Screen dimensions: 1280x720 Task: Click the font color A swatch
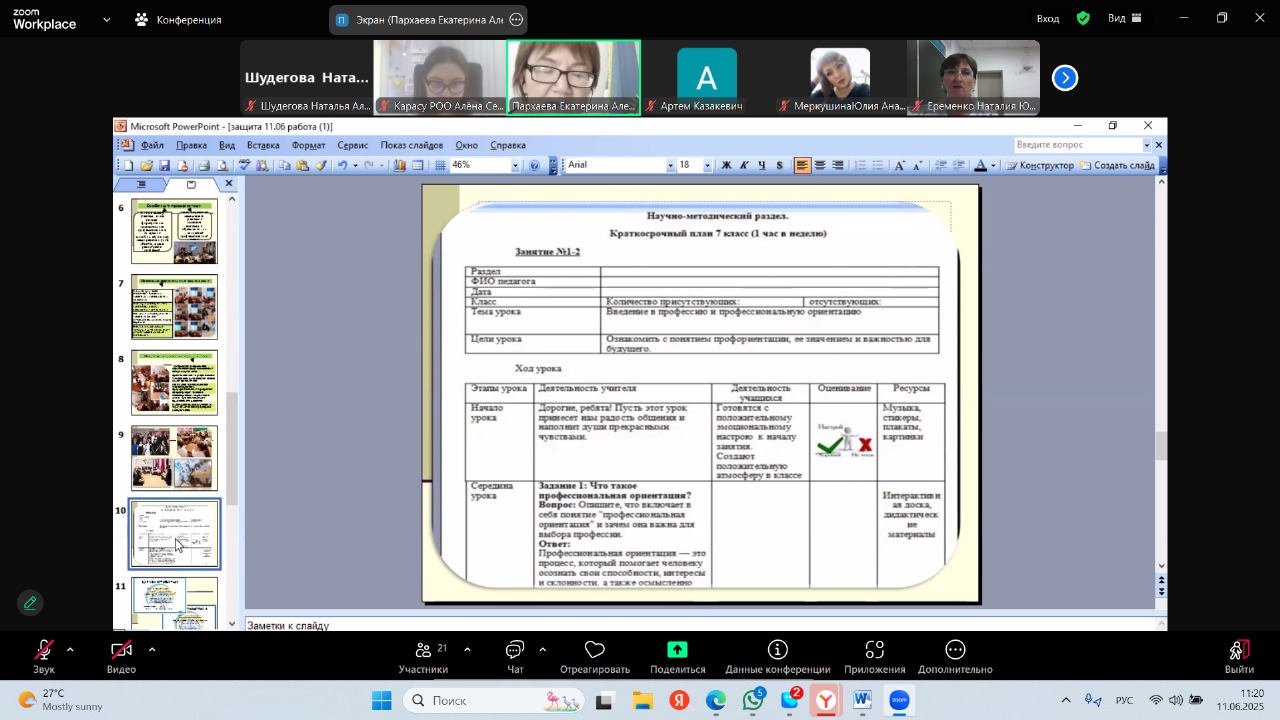(x=981, y=166)
